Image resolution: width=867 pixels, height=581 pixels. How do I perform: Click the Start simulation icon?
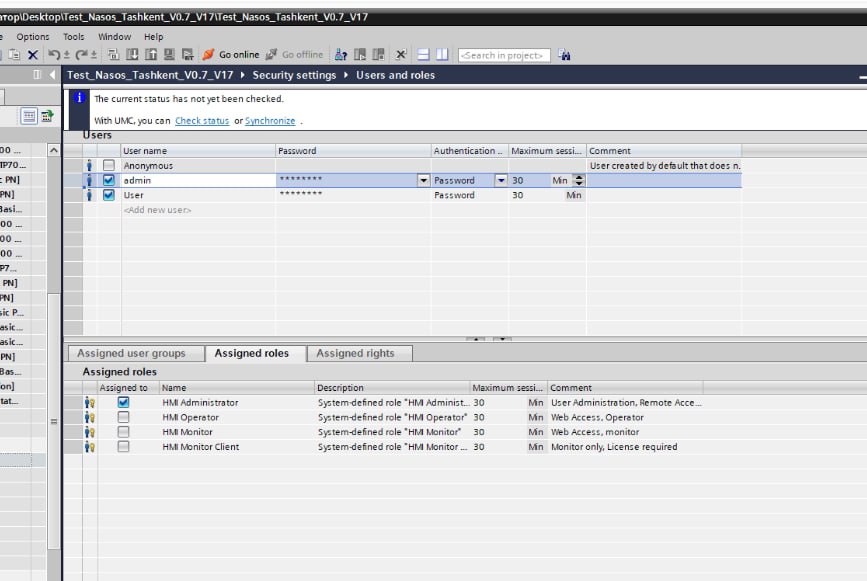click(x=169, y=54)
